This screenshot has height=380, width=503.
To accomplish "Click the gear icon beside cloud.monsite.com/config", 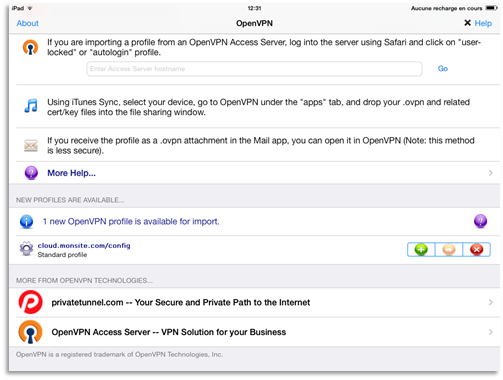I will click(26, 249).
